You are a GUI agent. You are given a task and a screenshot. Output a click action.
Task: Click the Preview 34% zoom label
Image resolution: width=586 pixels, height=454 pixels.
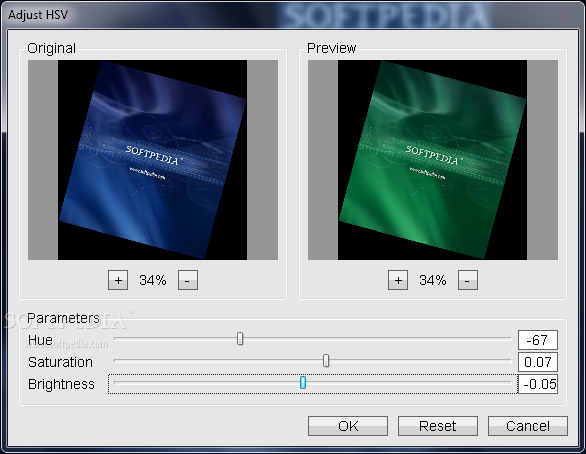tap(432, 280)
